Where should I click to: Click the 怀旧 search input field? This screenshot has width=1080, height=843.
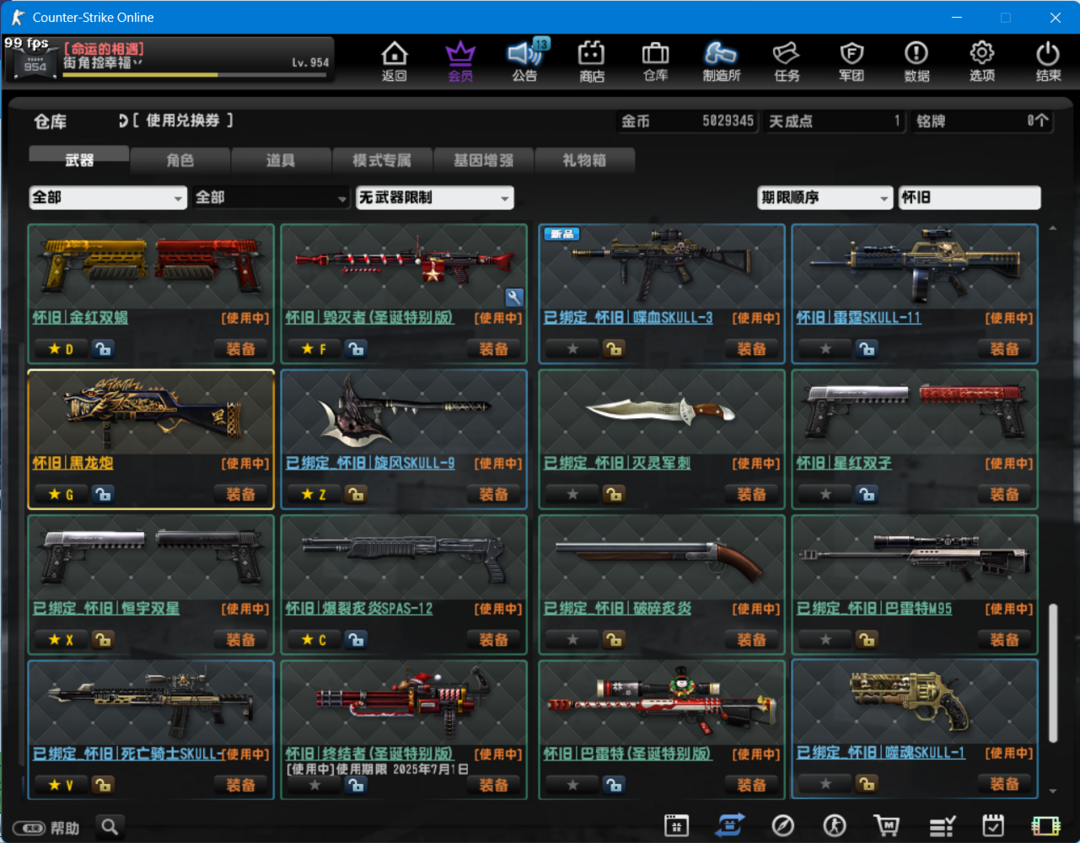click(x=969, y=198)
